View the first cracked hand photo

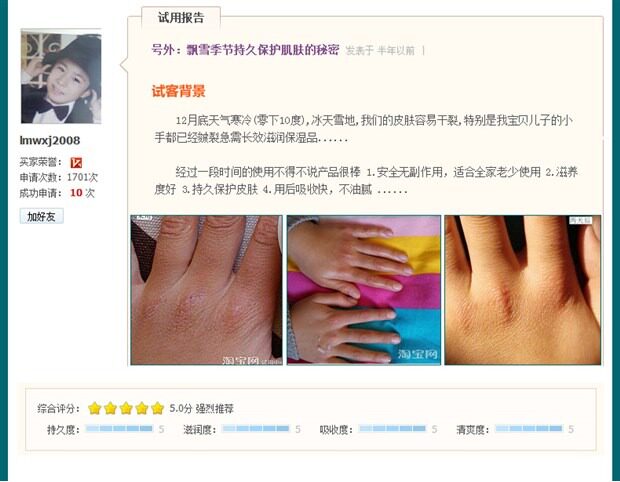206,290
